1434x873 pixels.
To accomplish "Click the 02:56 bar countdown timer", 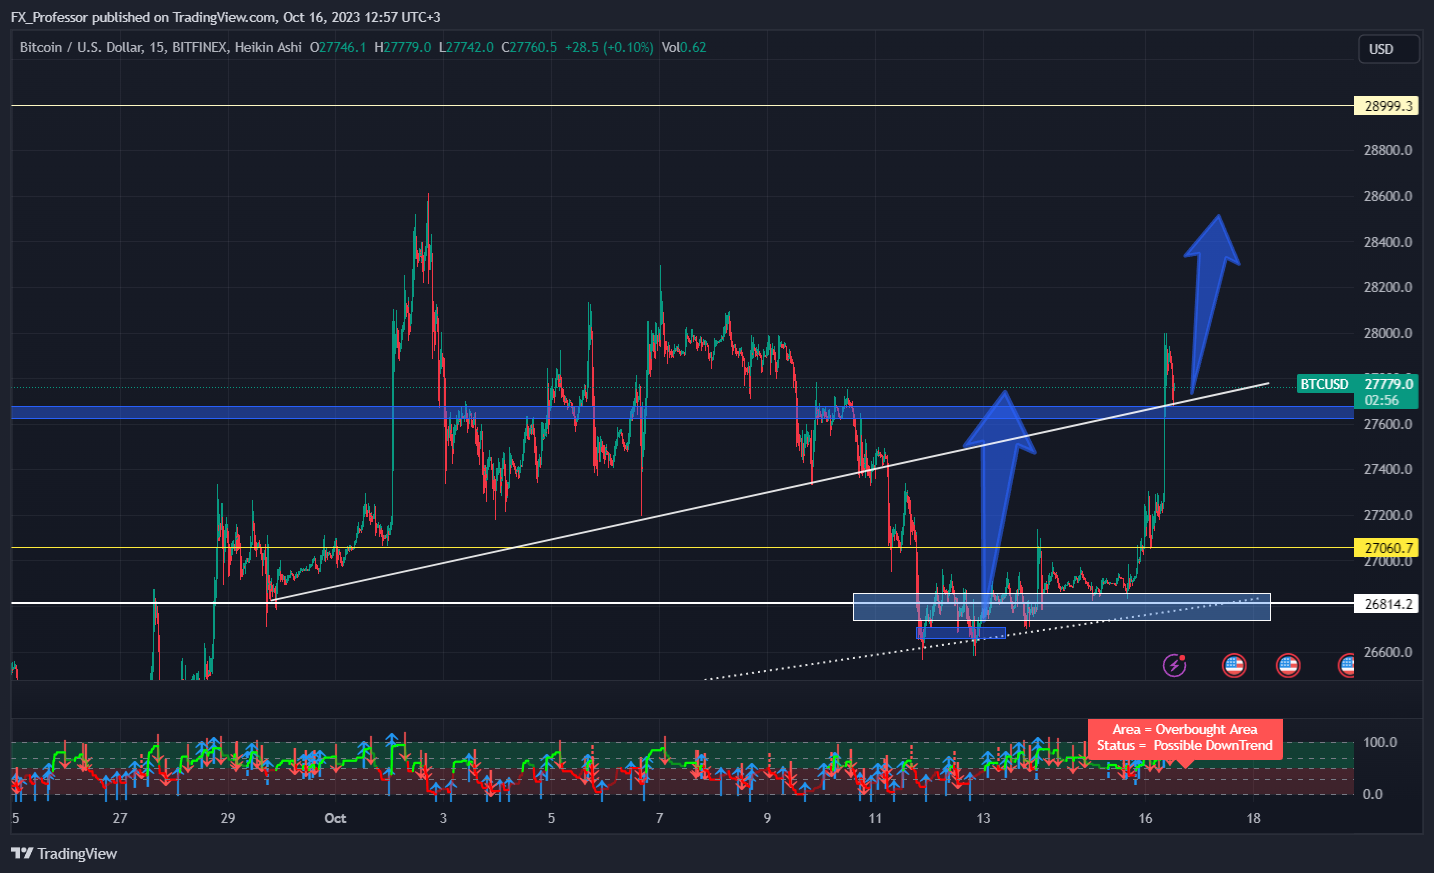I will click(1381, 400).
